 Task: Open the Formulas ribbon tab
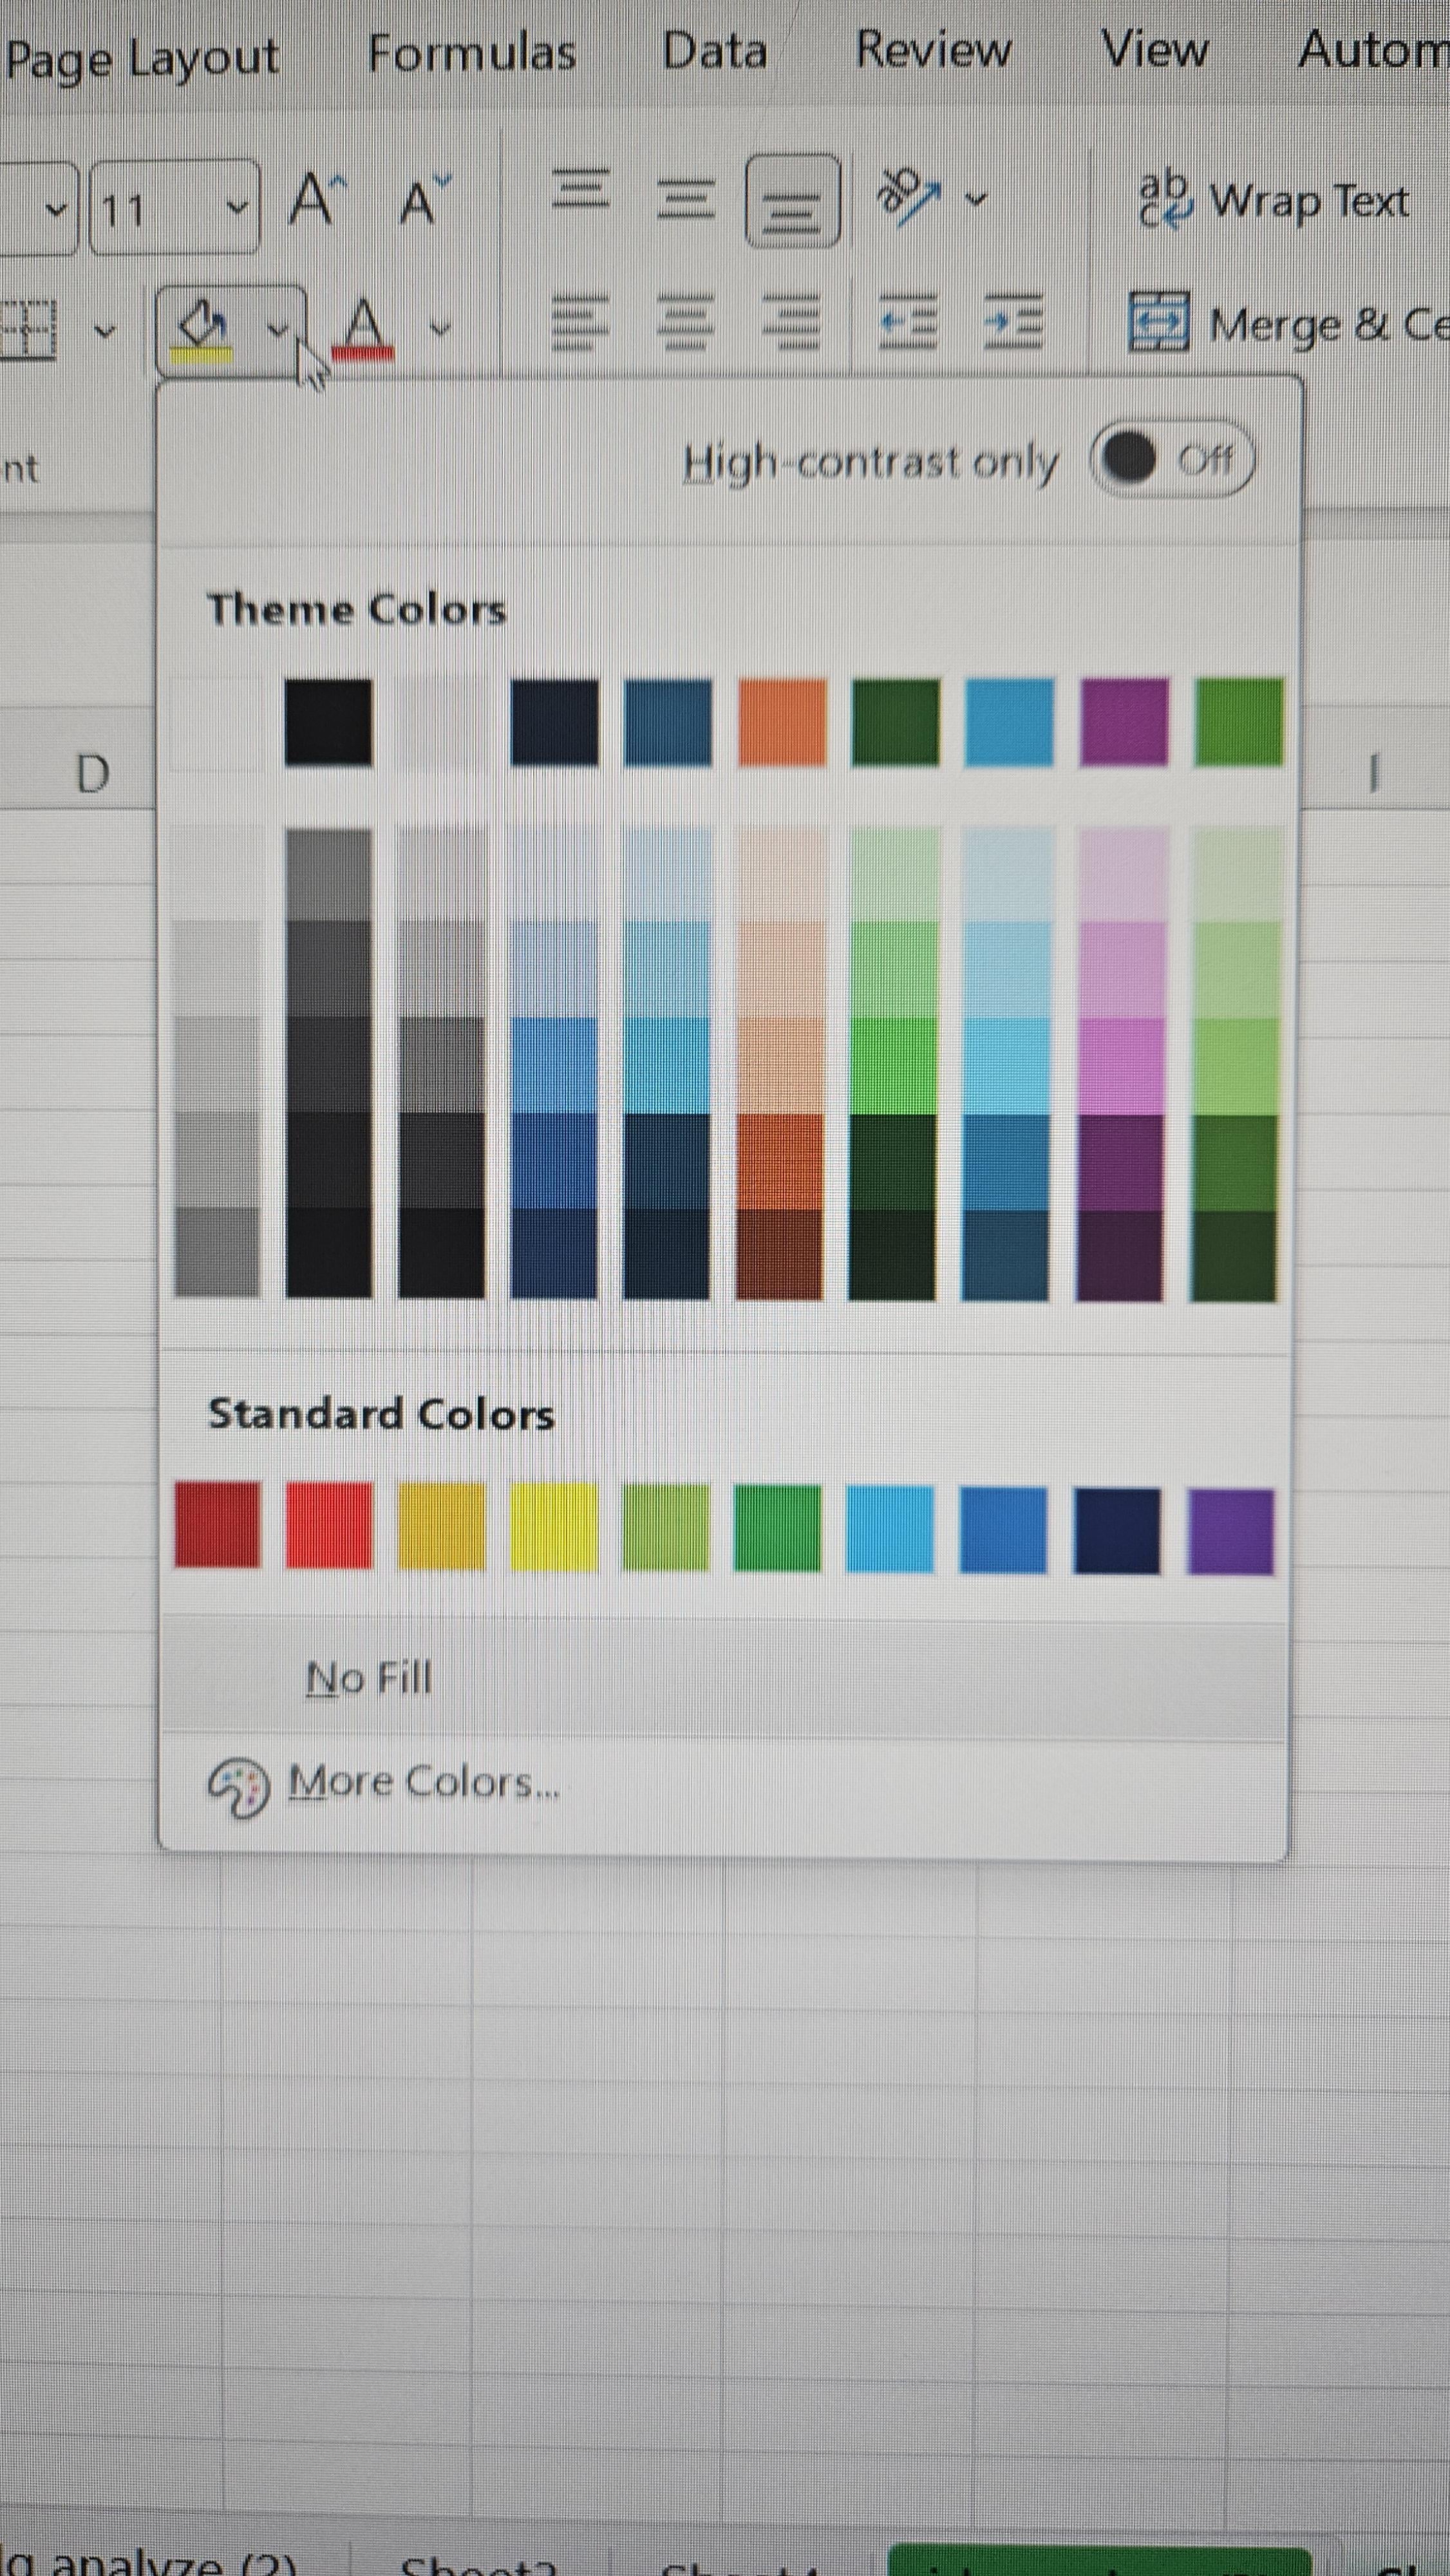click(x=471, y=53)
